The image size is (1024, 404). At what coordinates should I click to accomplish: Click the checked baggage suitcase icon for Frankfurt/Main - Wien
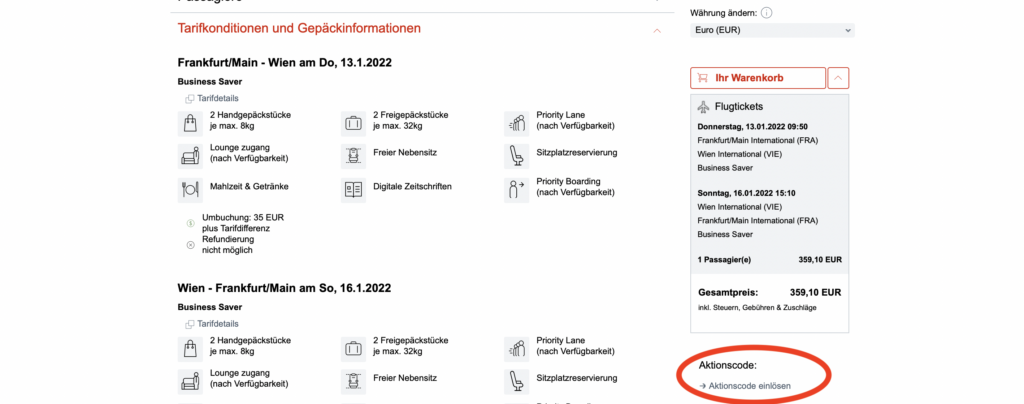pyautogui.click(x=353, y=123)
